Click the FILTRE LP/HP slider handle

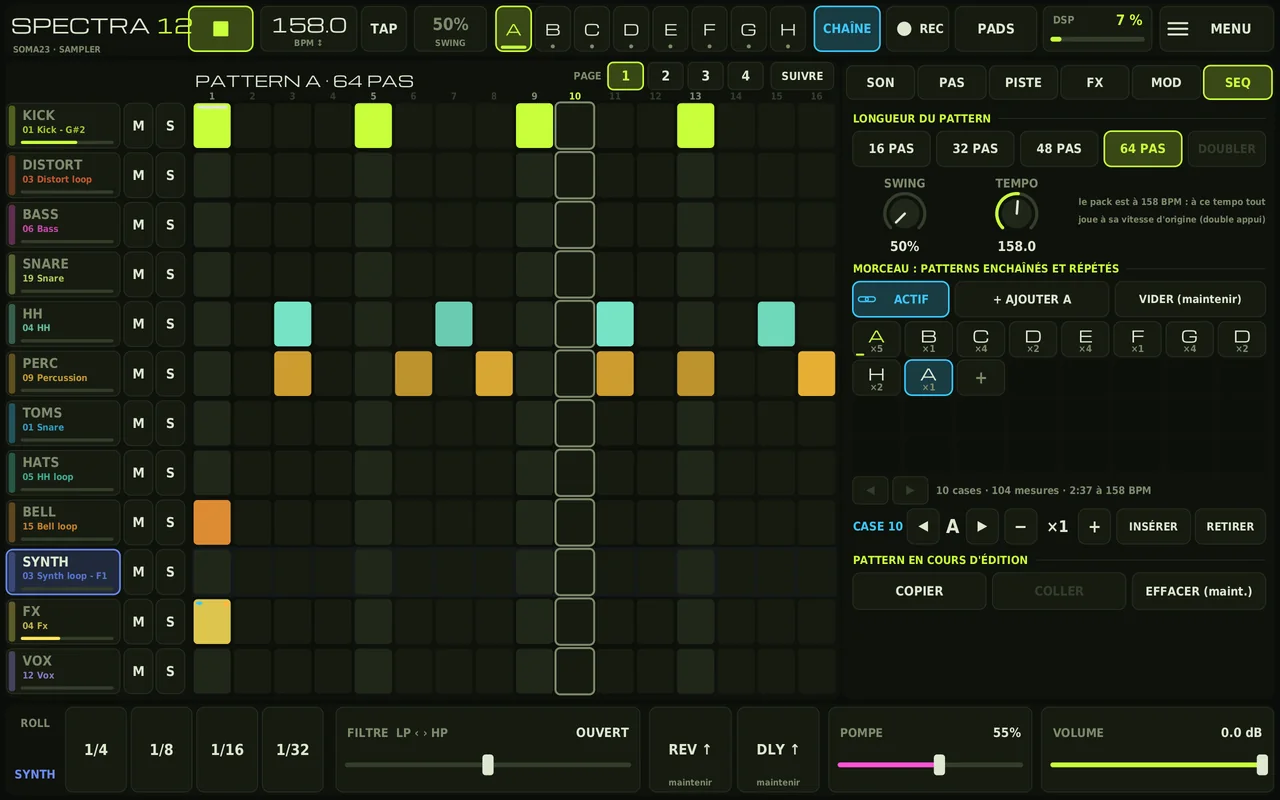point(488,765)
